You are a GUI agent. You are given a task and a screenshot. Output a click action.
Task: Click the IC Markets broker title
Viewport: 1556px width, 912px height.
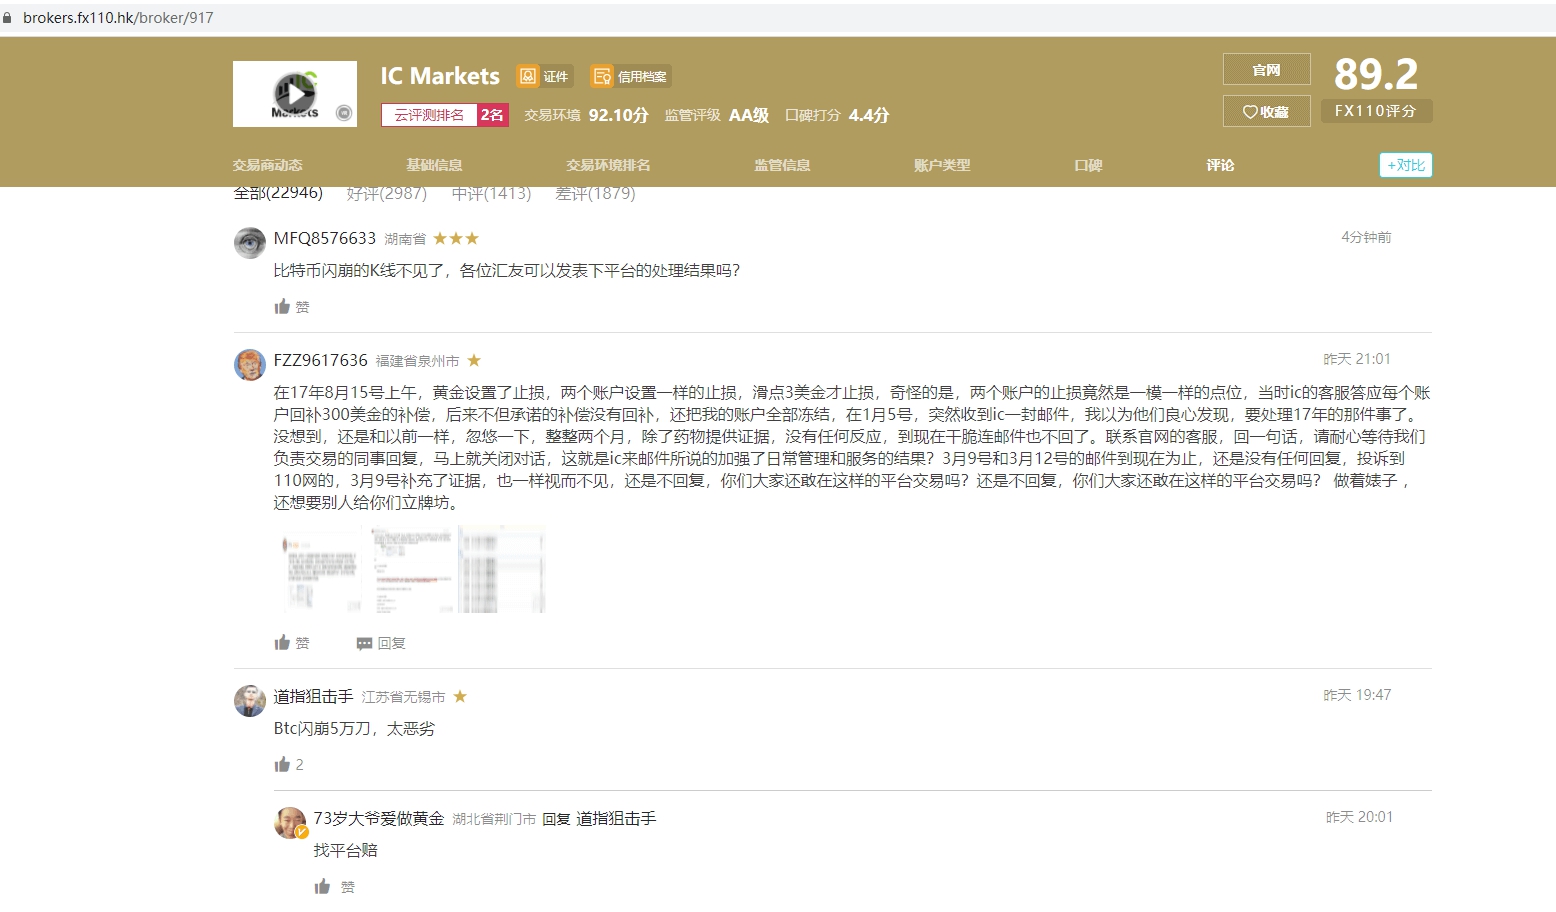coord(440,76)
